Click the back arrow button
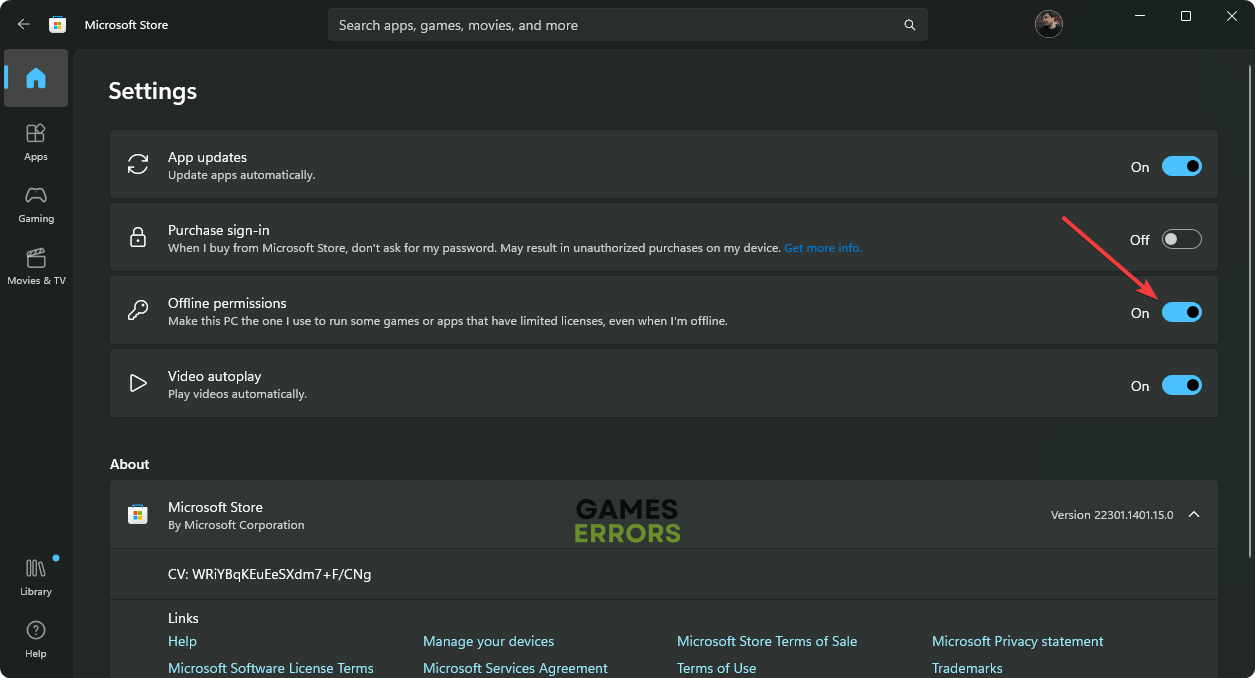Image resolution: width=1255 pixels, height=678 pixels. (x=24, y=24)
